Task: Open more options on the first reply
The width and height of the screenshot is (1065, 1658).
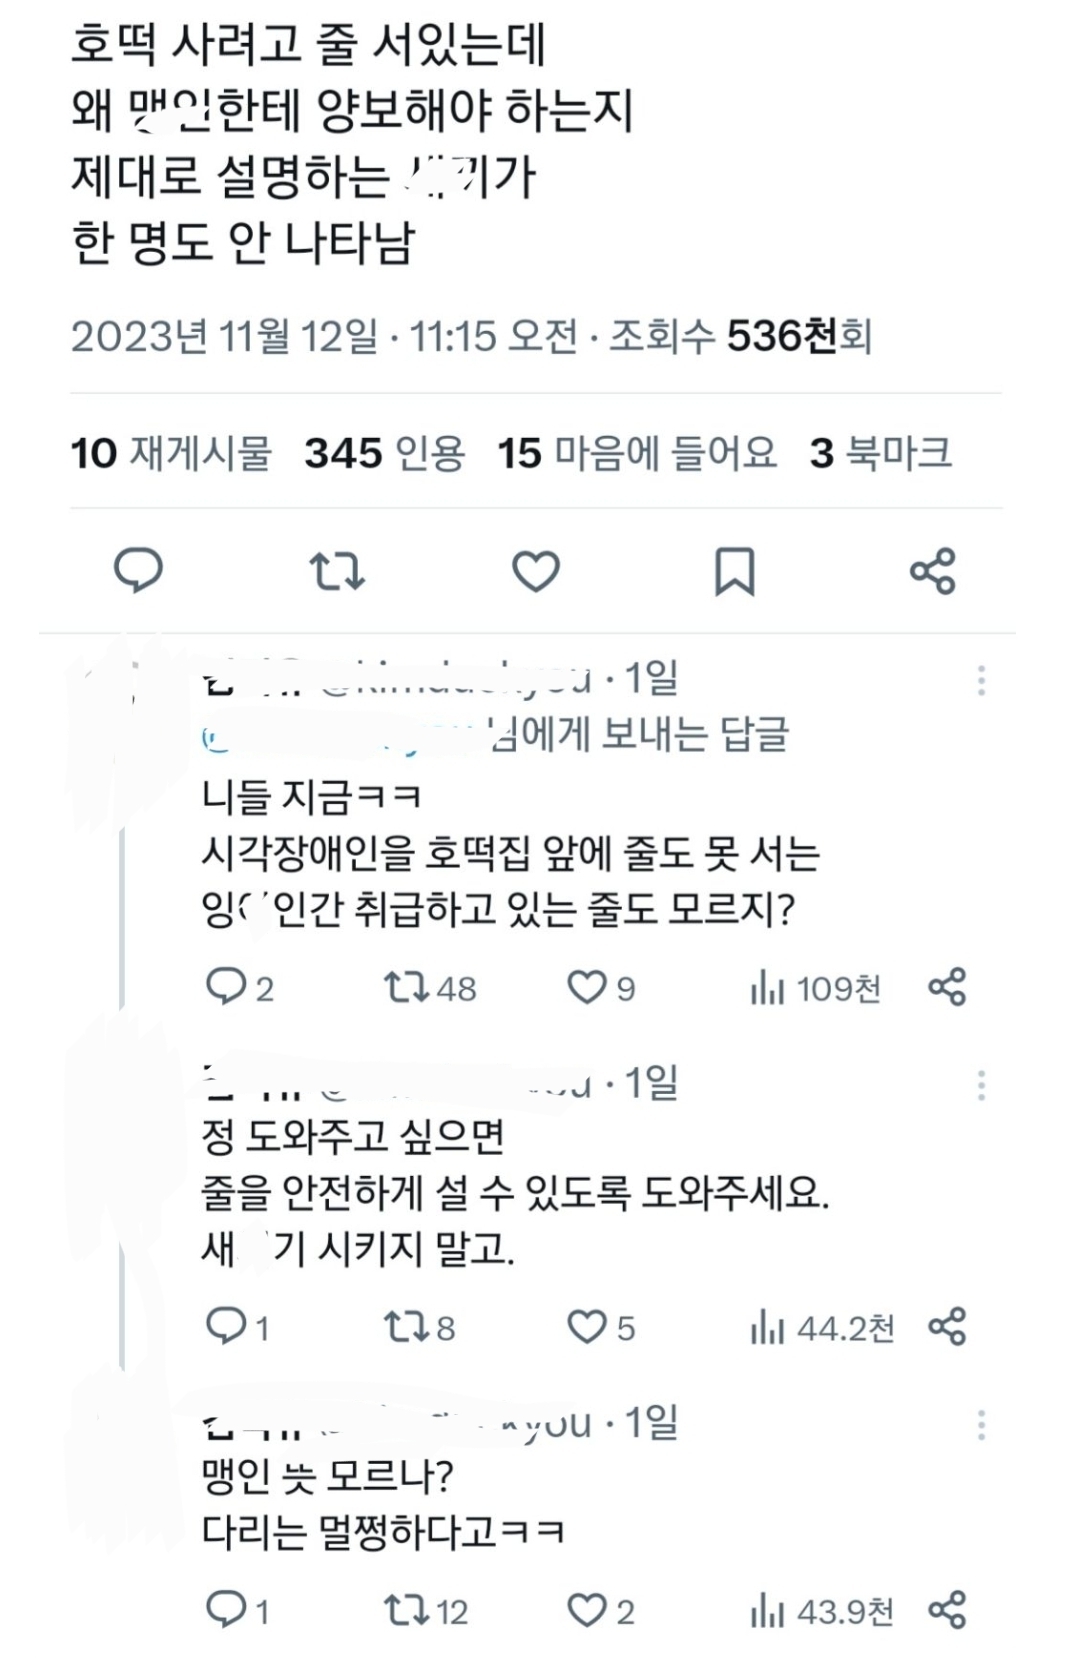Action: pos(981,681)
